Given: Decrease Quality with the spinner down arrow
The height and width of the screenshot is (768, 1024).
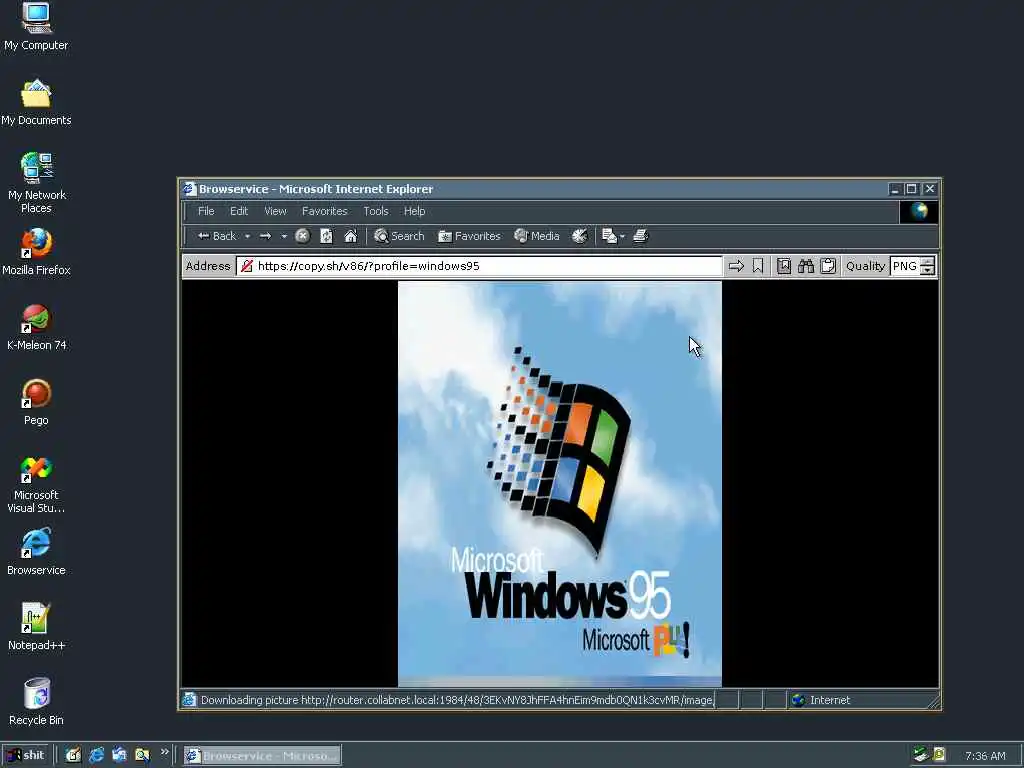Looking at the screenshot, I should click(x=928, y=270).
